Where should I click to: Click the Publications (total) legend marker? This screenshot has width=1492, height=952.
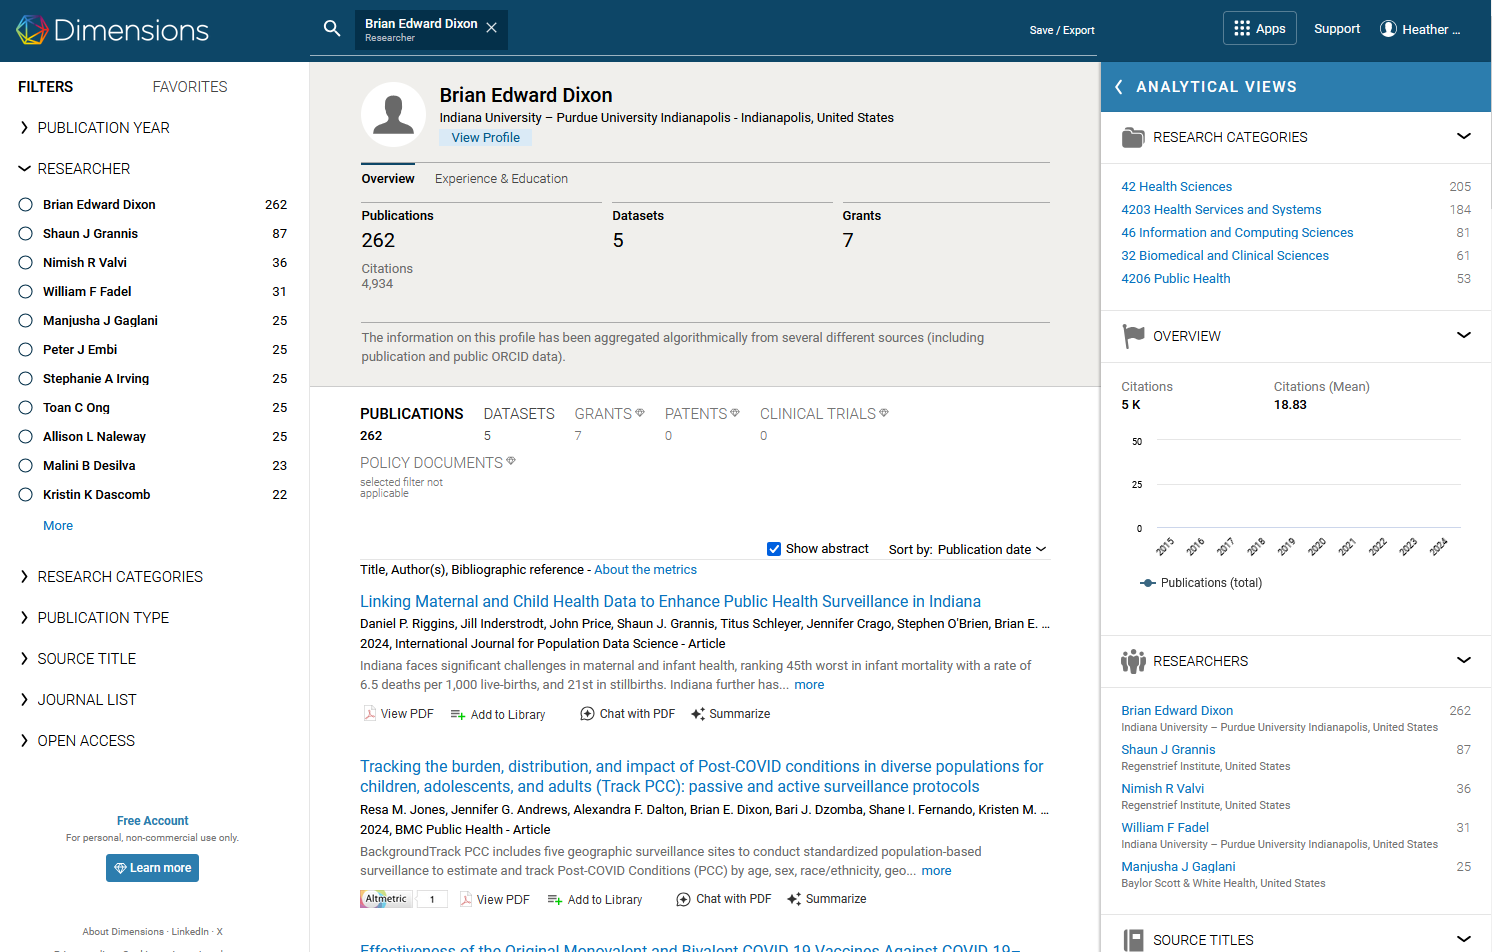coord(1148,583)
